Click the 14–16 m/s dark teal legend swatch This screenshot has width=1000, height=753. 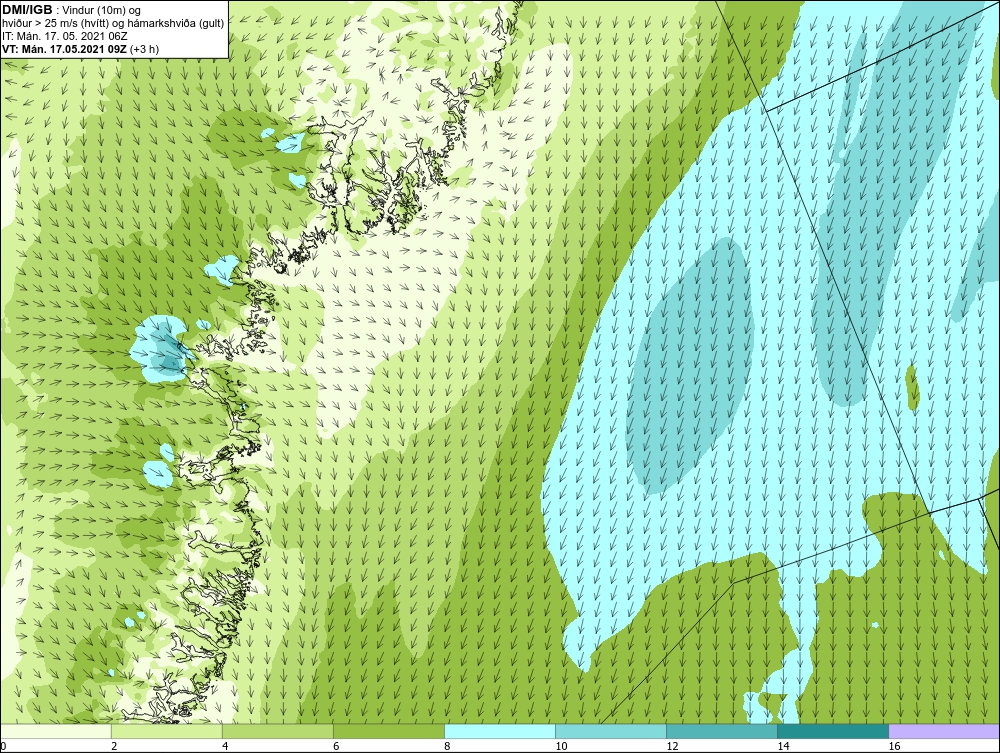point(832,731)
